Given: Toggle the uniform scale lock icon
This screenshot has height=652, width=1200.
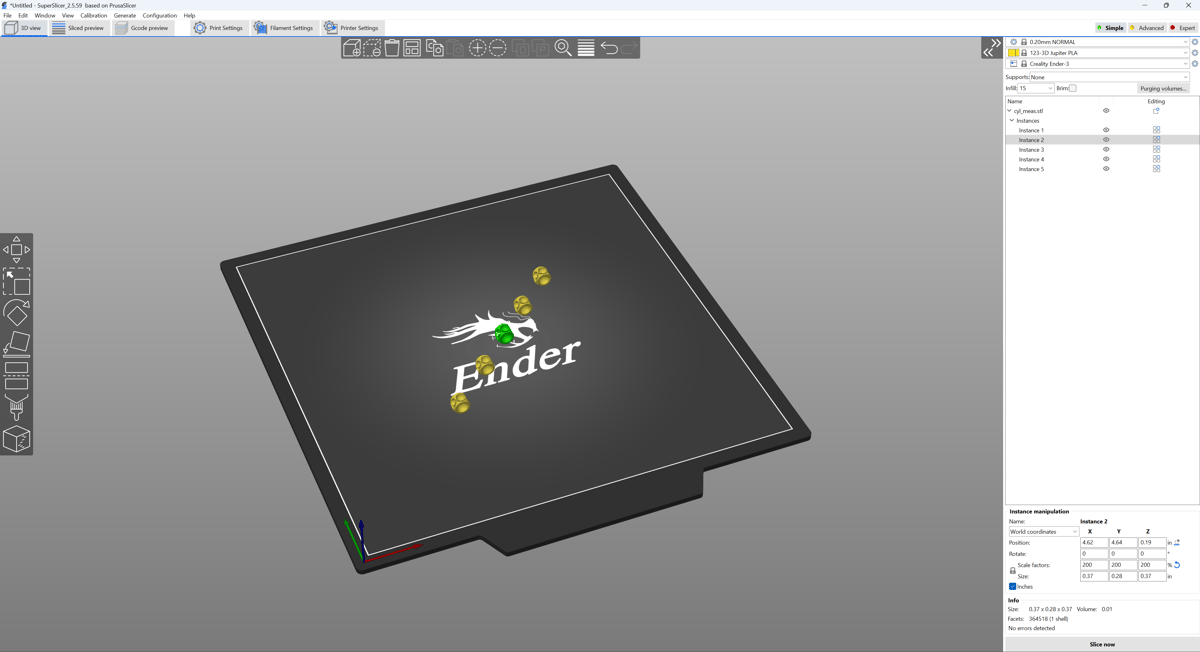Looking at the screenshot, I should 1012,571.
